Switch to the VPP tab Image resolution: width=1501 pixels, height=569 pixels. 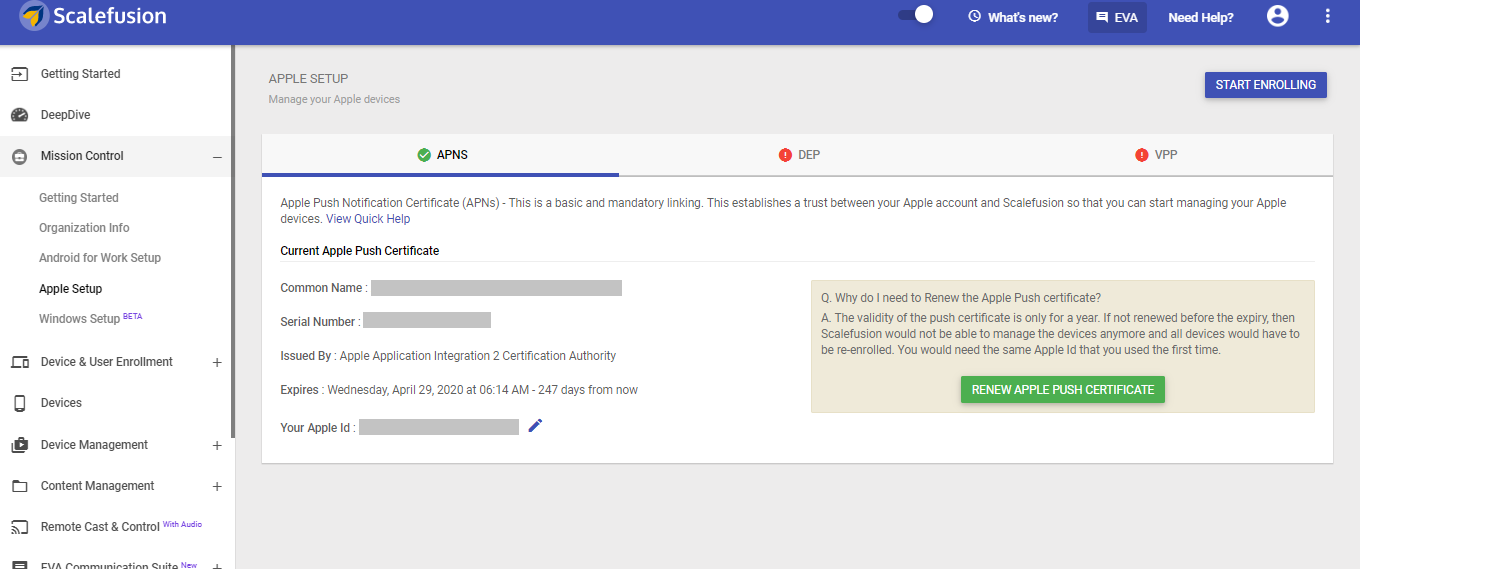coord(1155,155)
